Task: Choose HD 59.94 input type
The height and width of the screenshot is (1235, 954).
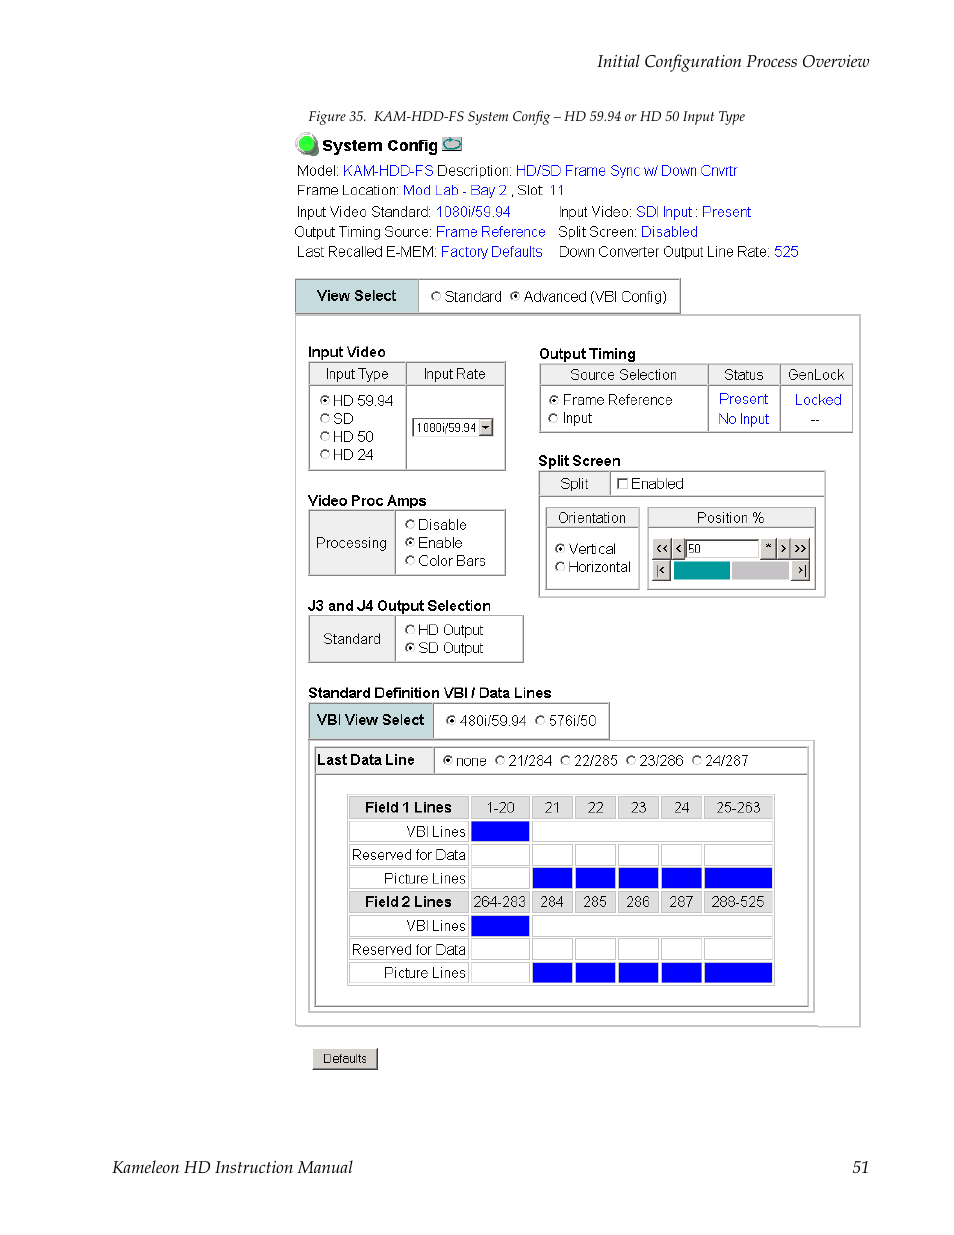Action: coord(325,400)
